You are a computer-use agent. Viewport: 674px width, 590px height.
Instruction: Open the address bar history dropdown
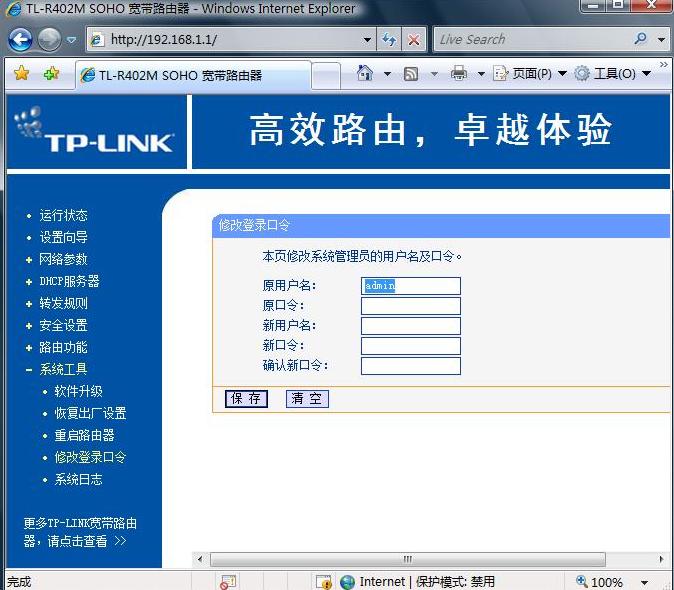(367, 40)
